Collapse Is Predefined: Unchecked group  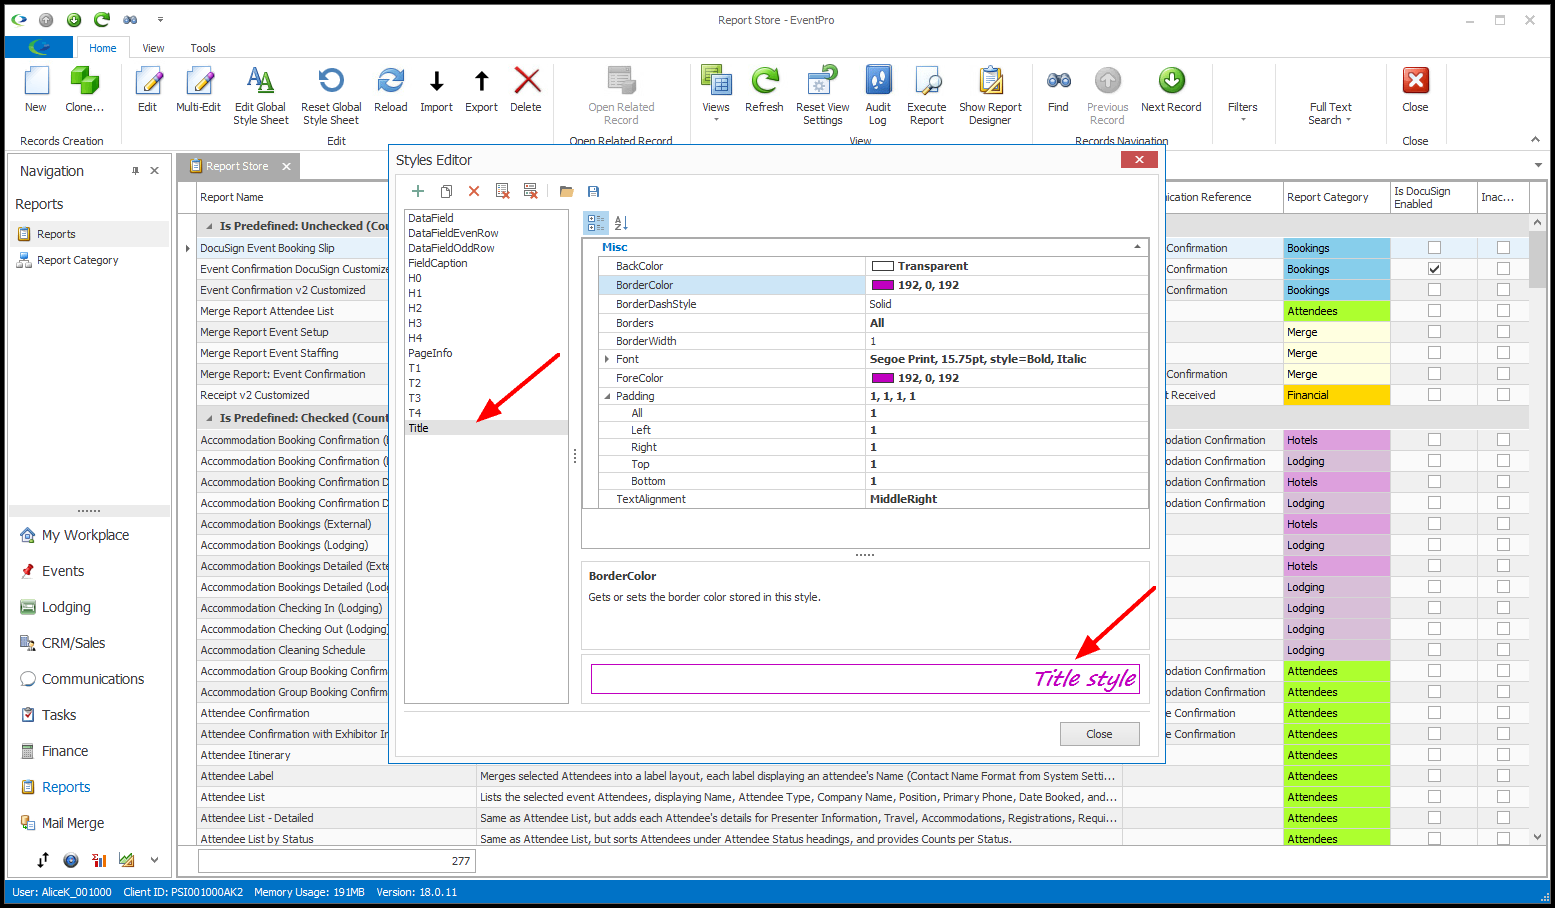pos(209,226)
